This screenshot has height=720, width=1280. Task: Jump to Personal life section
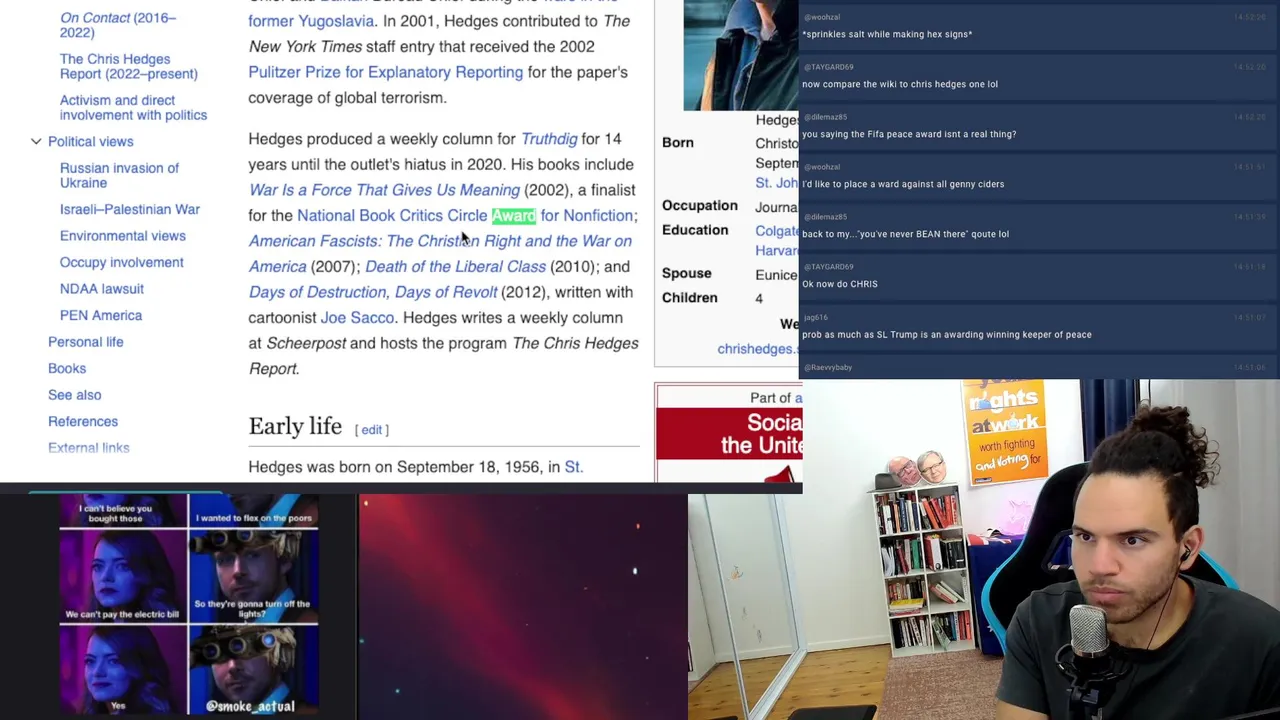86,342
